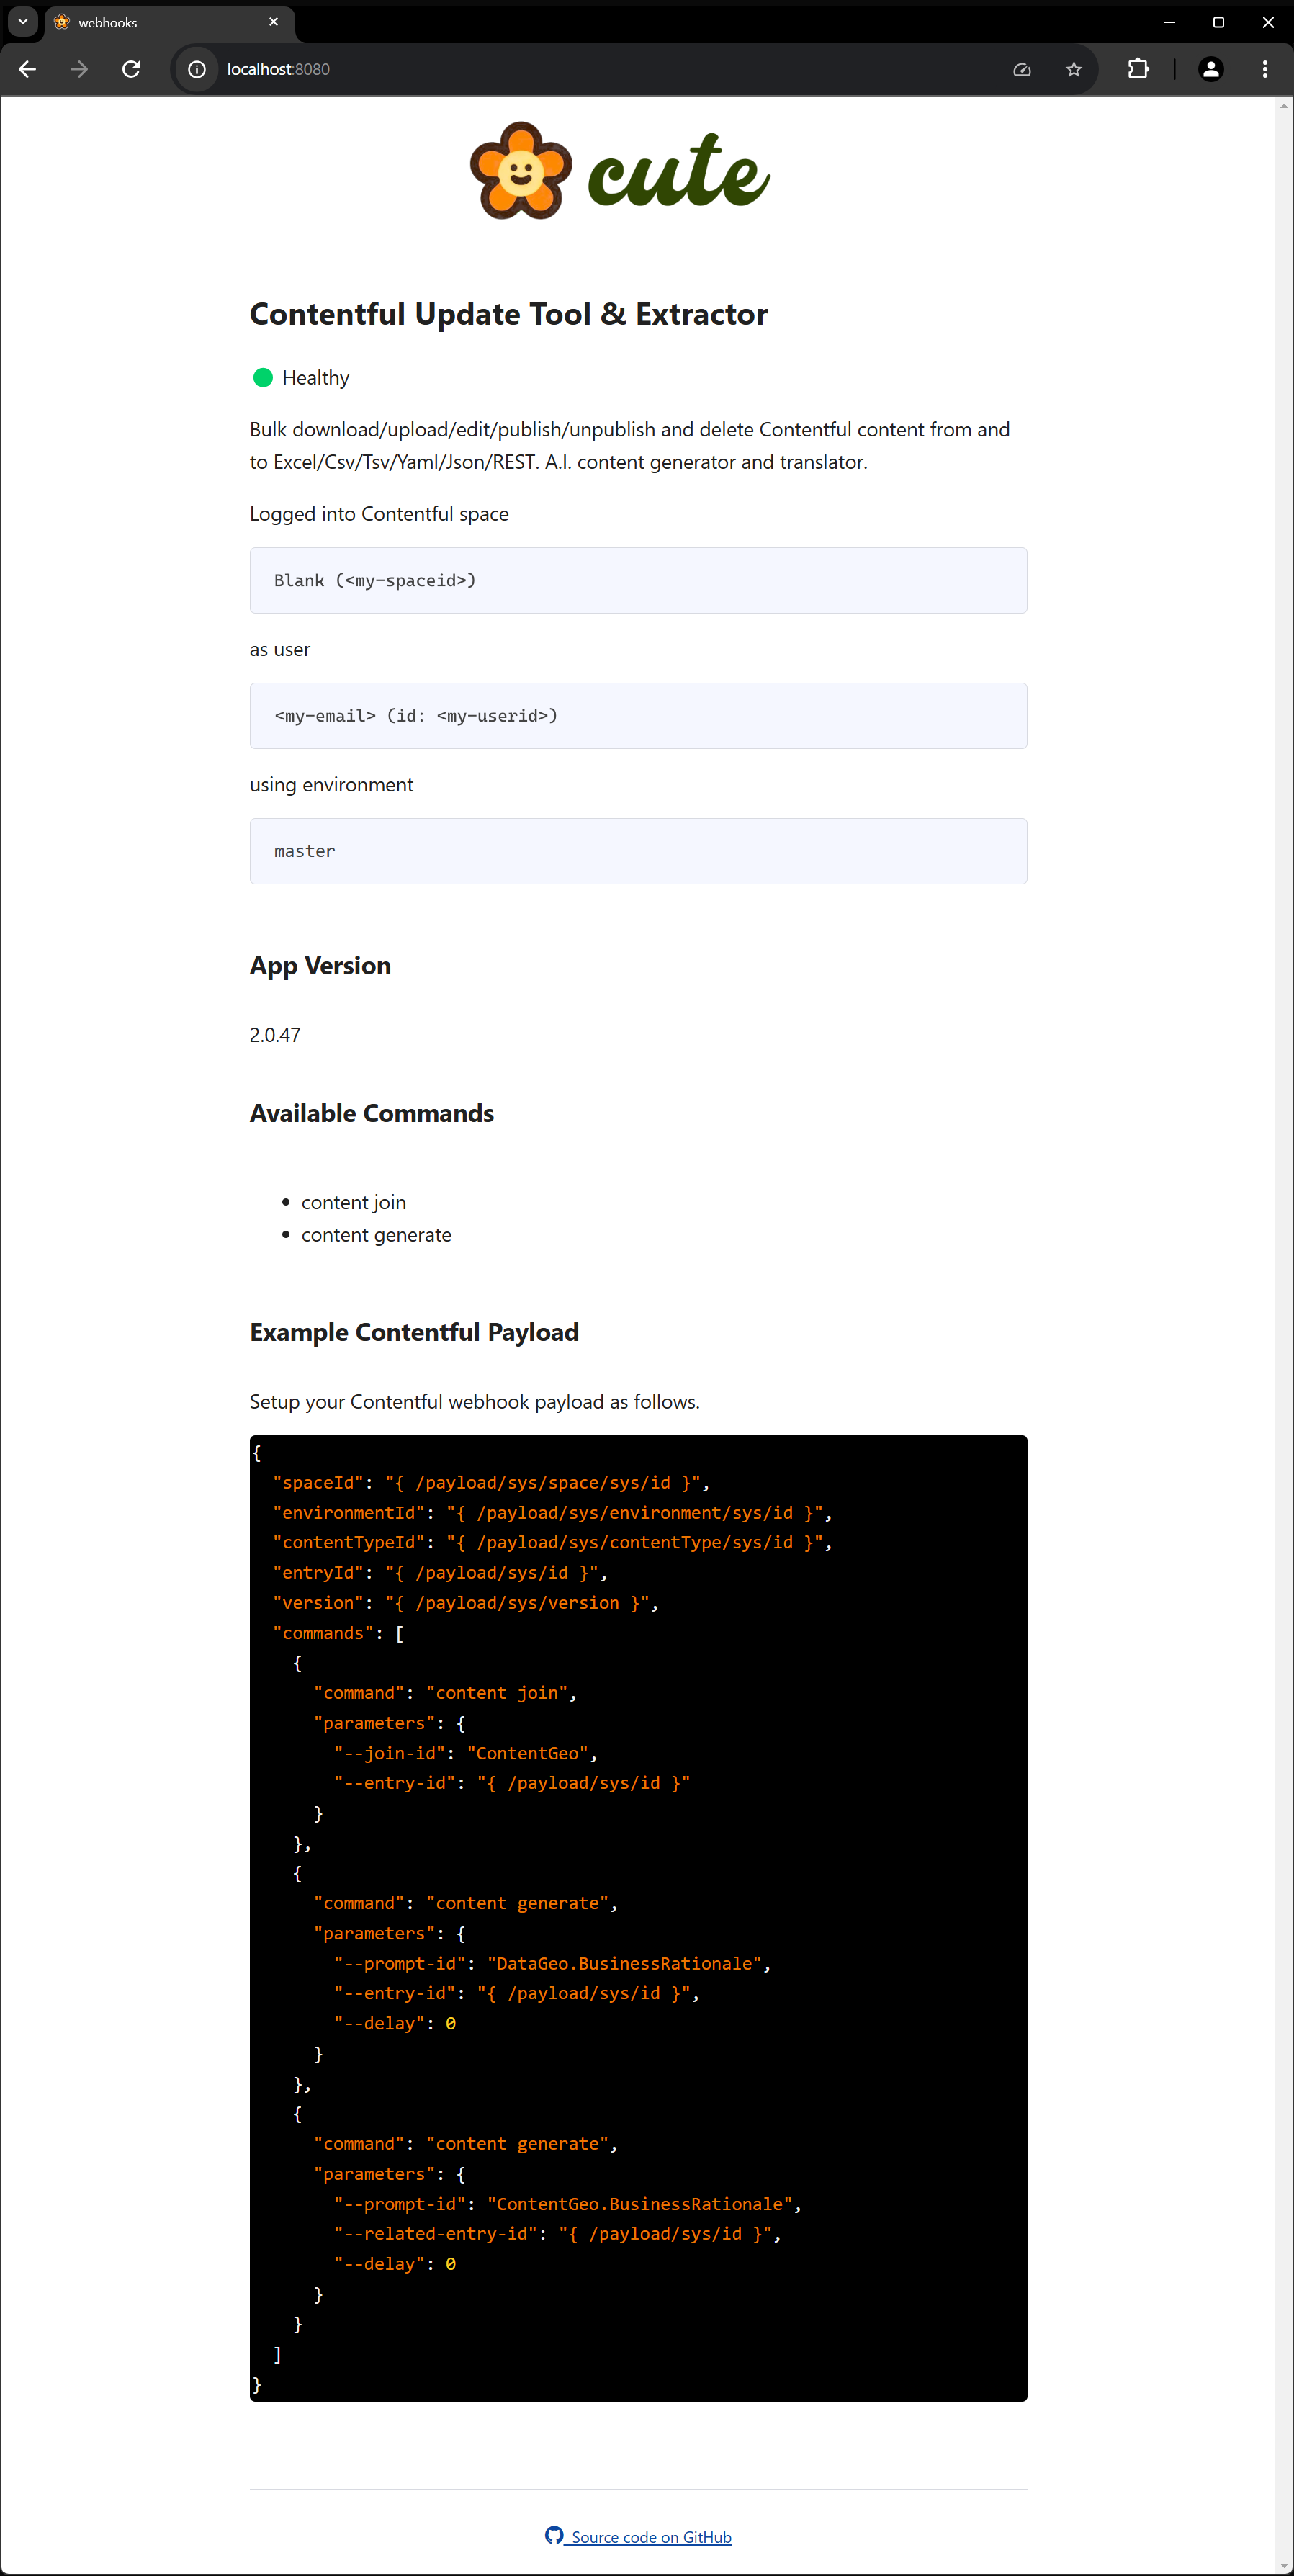This screenshot has height=2576, width=1294.
Task: Click the Available Commands heading
Action: click(x=372, y=1113)
